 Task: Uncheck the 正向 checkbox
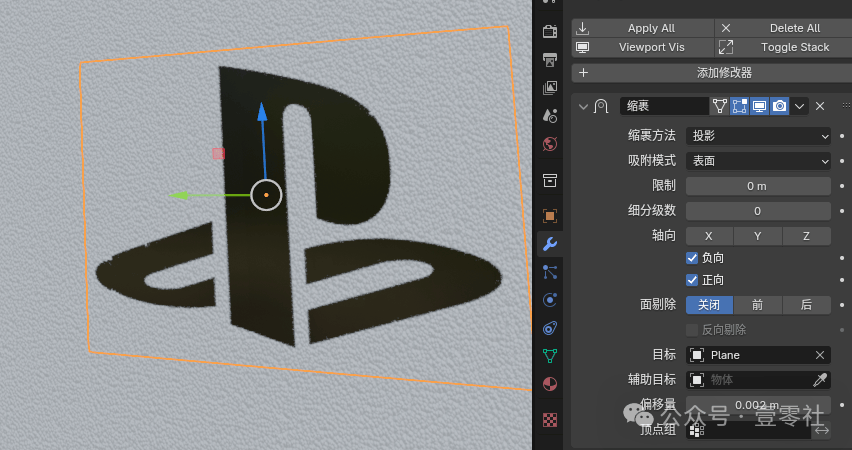[x=692, y=280]
